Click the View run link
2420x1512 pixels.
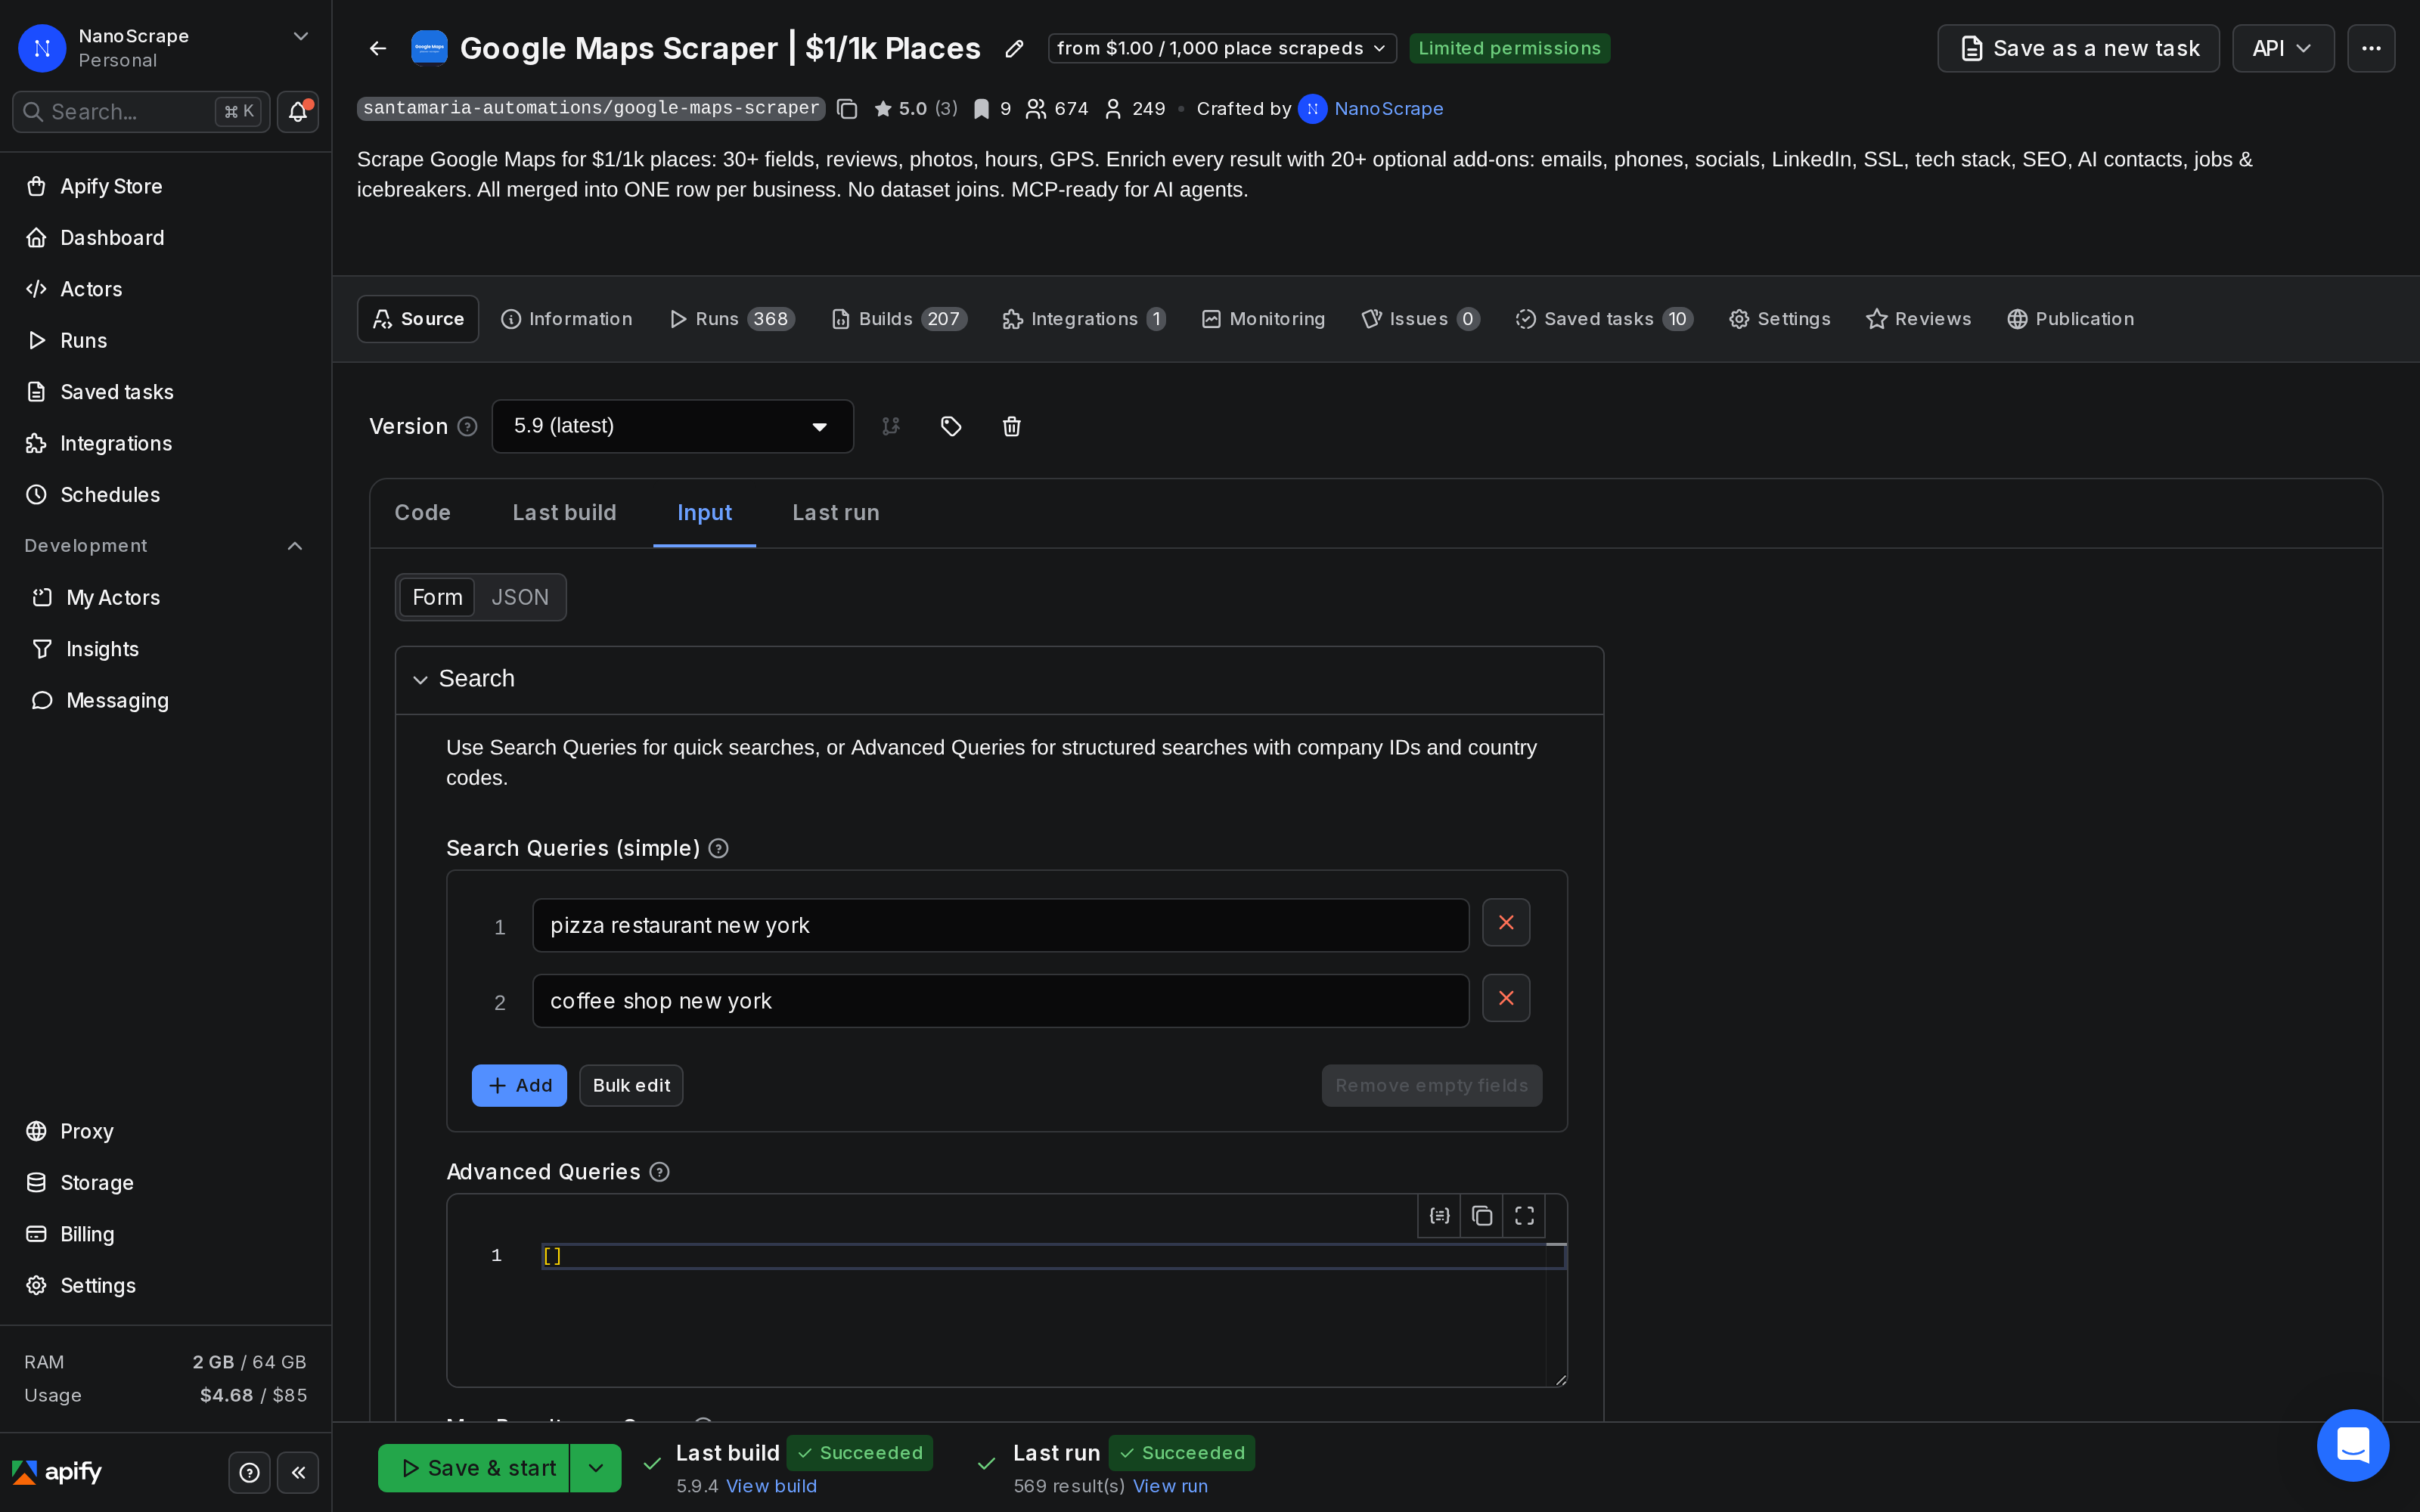[1170, 1486]
